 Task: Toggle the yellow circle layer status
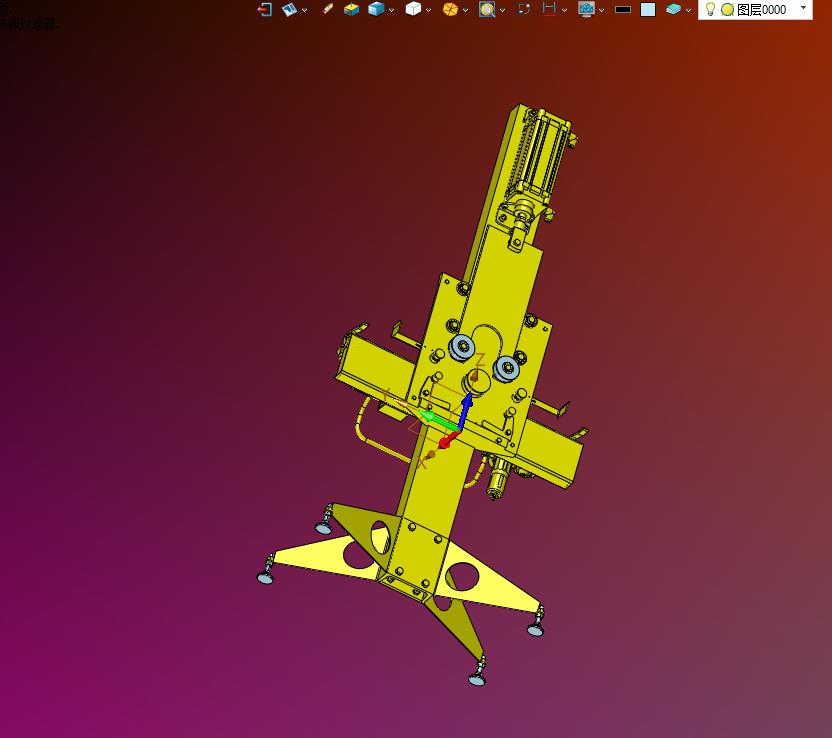pyautogui.click(x=727, y=9)
